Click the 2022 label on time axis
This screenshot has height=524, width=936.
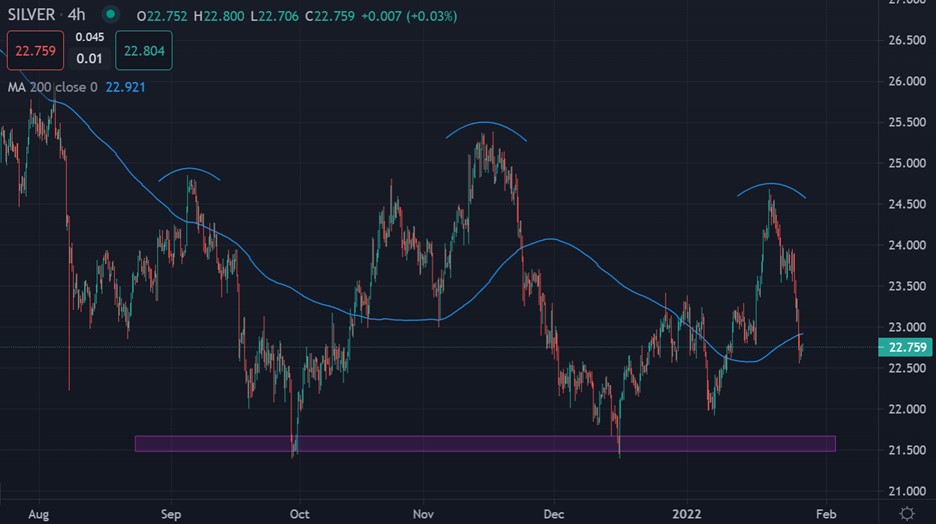[x=688, y=512]
